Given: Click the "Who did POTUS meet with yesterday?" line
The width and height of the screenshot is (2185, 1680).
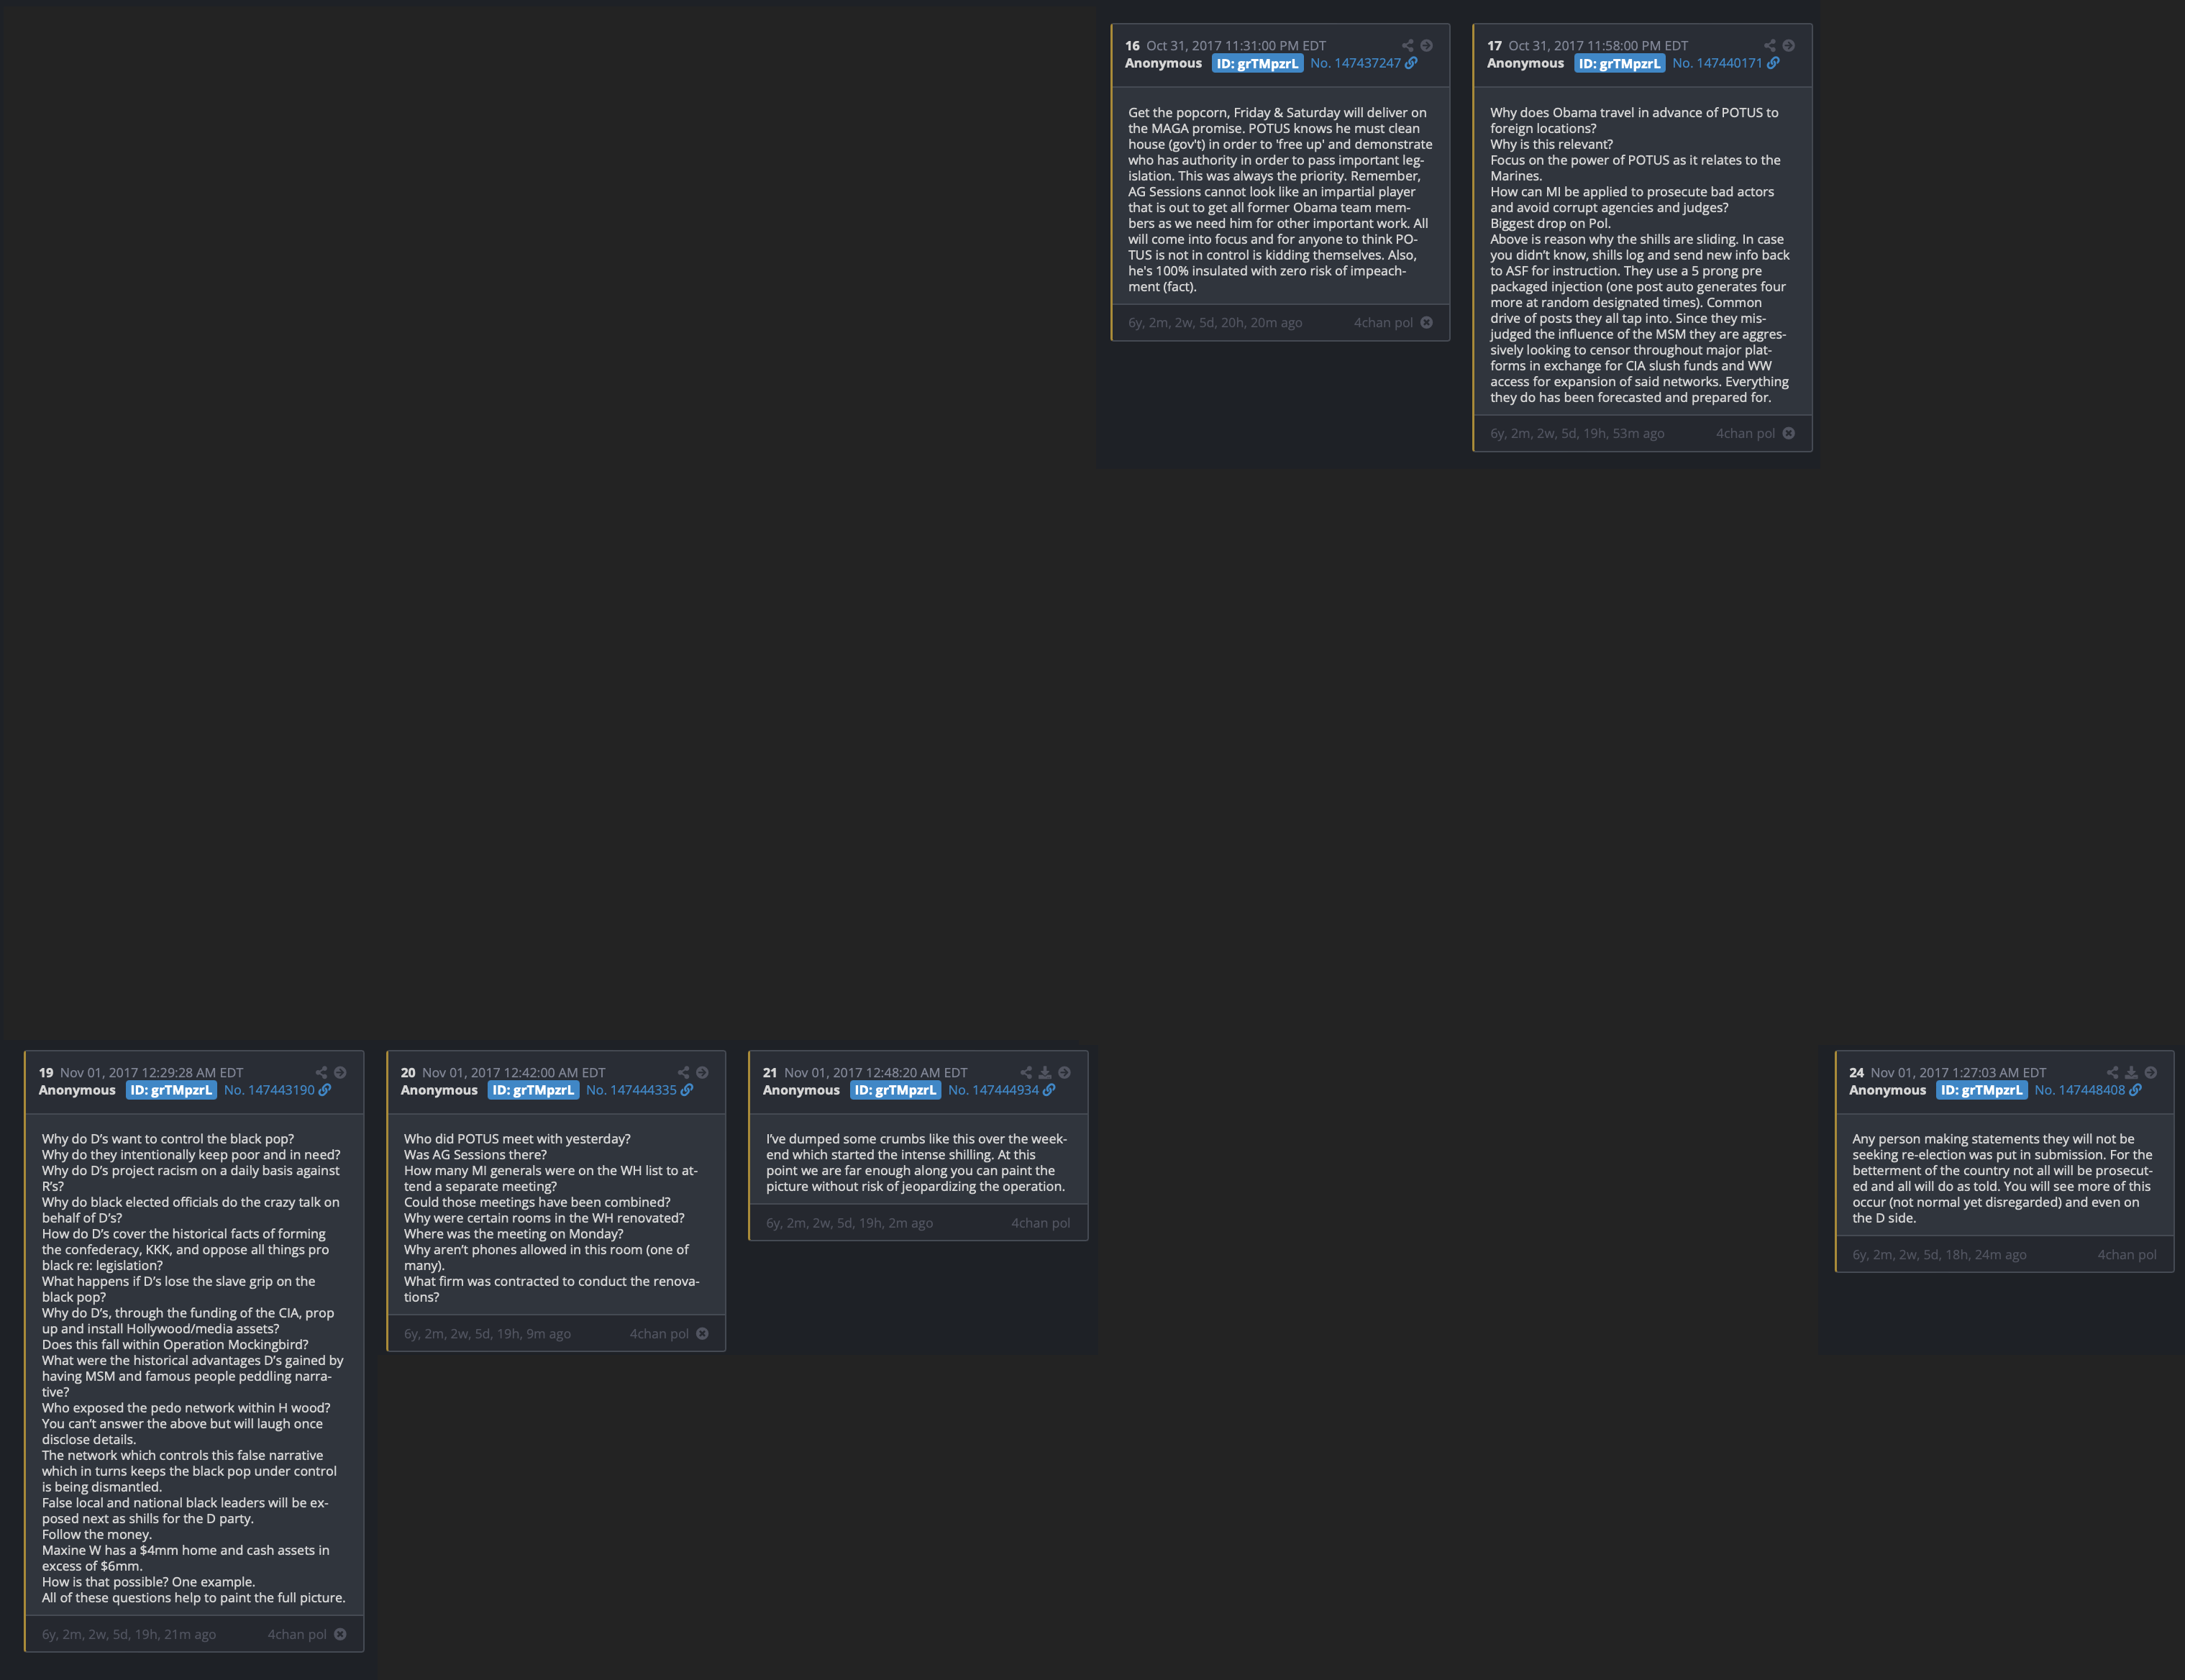Looking at the screenshot, I should (517, 1139).
